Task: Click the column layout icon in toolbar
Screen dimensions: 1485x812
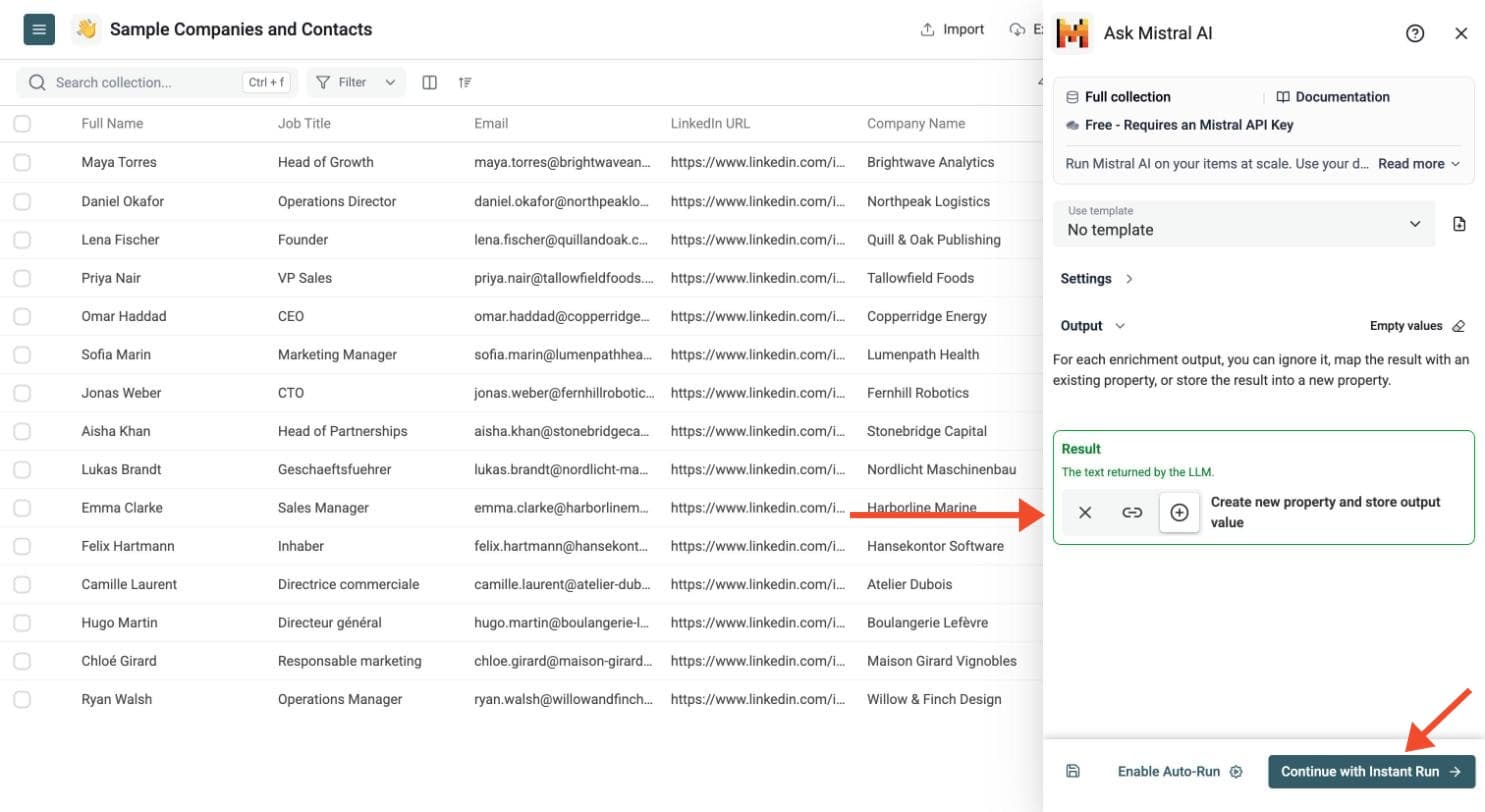Action: (x=429, y=82)
